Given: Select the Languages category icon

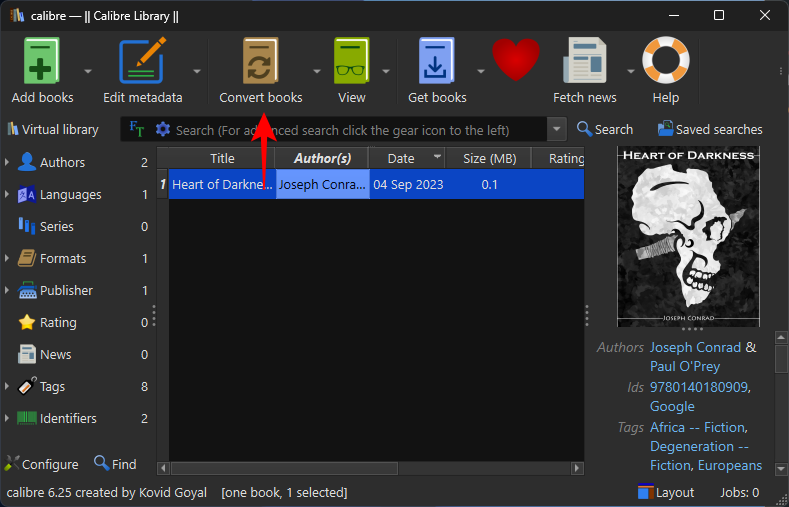Looking at the screenshot, I should (27, 195).
